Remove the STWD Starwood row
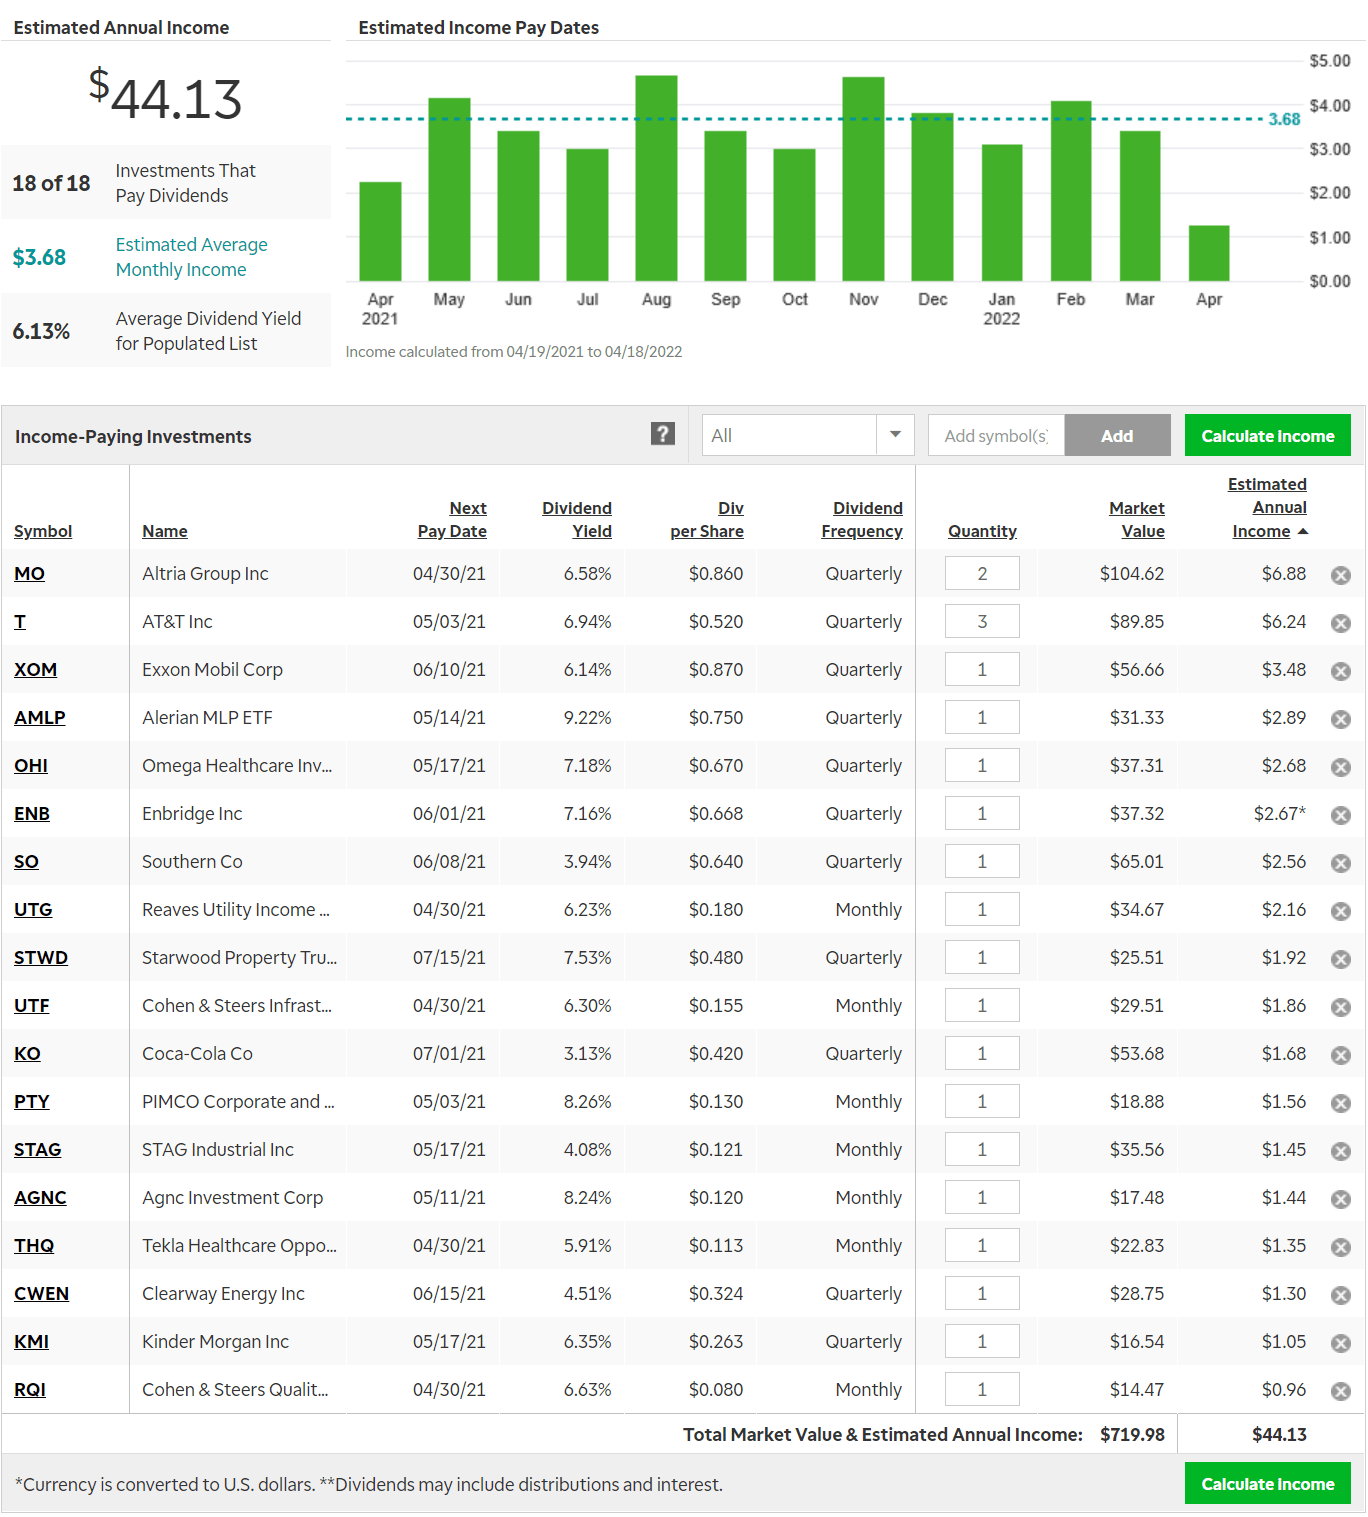The height and width of the screenshot is (1517, 1368). [1341, 959]
